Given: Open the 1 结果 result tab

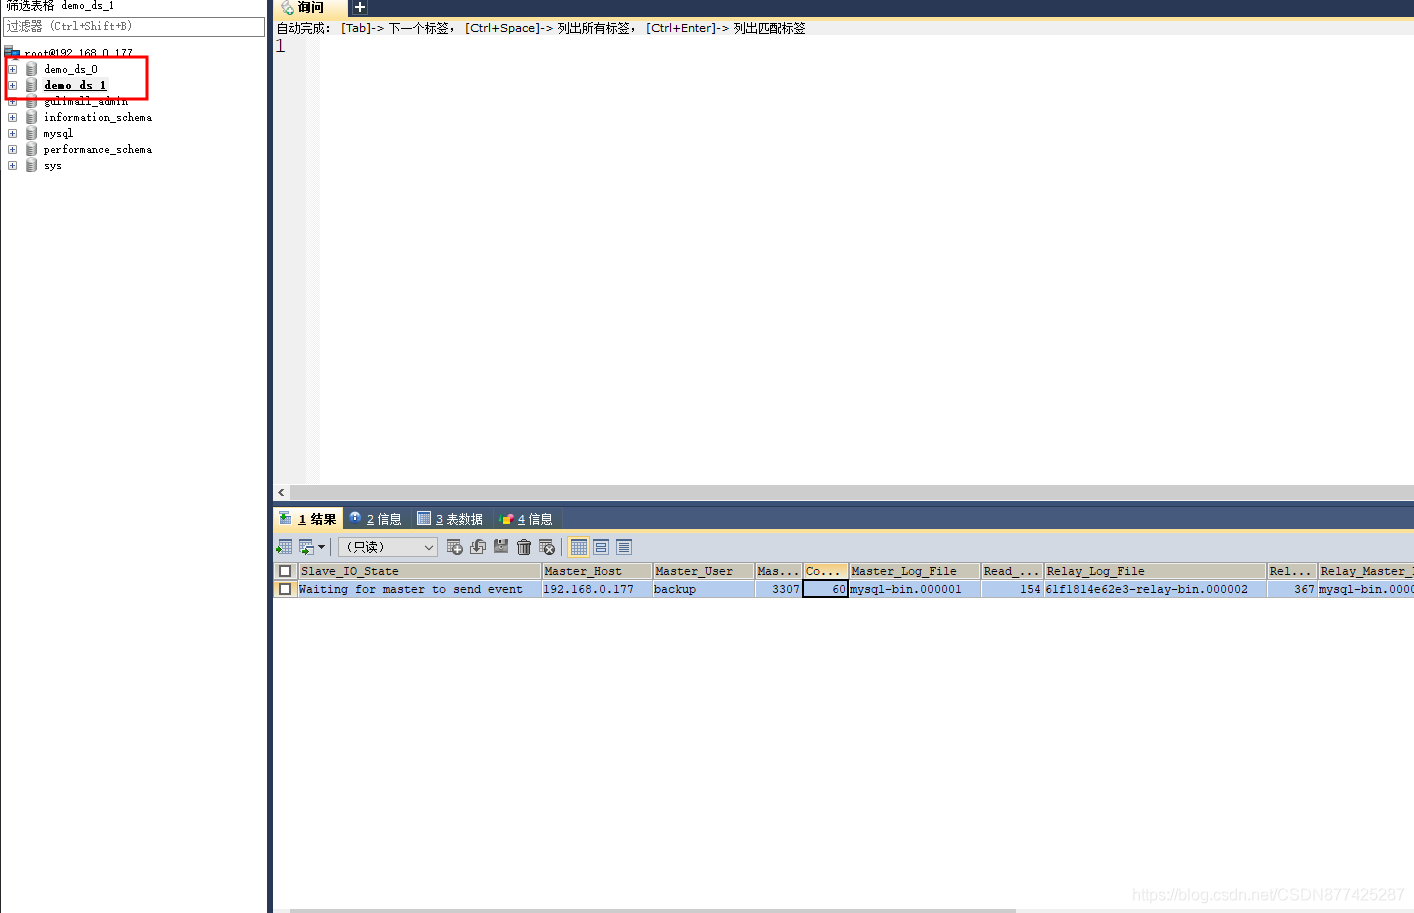Looking at the screenshot, I should click(x=308, y=519).
